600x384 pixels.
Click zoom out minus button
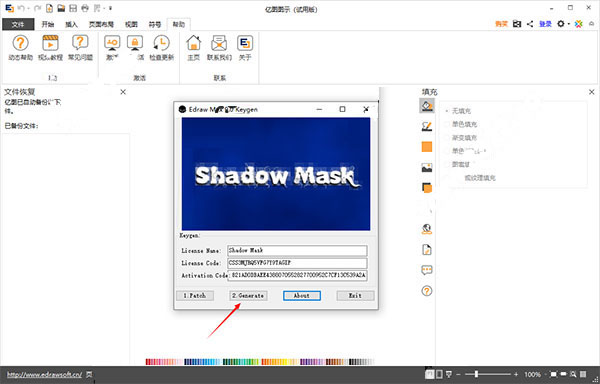coord(459,374)
